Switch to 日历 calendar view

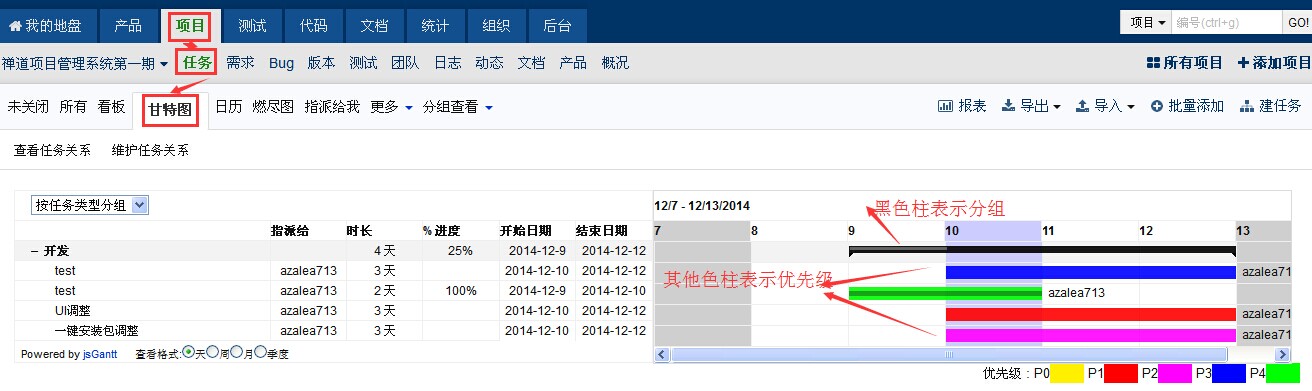click(x=229, y=106)
